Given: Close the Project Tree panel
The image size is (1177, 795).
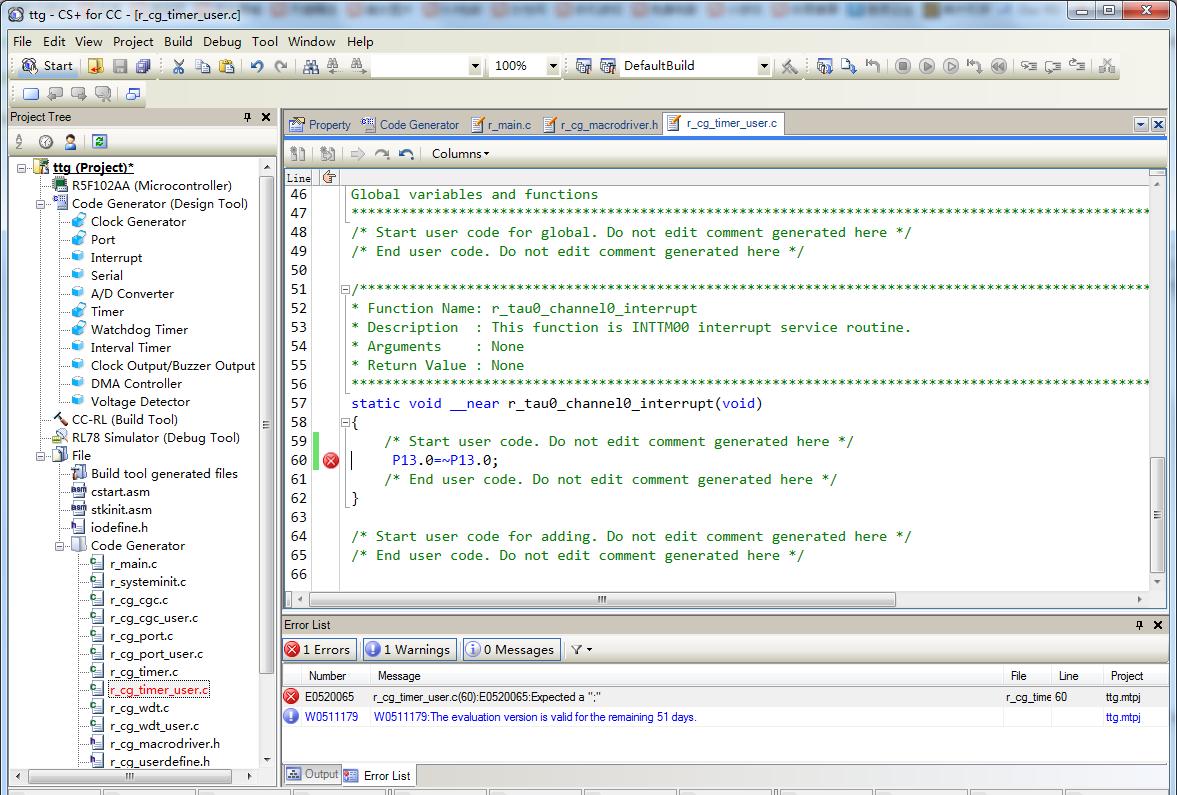Looking at the screenshot, I should [266, 117].
